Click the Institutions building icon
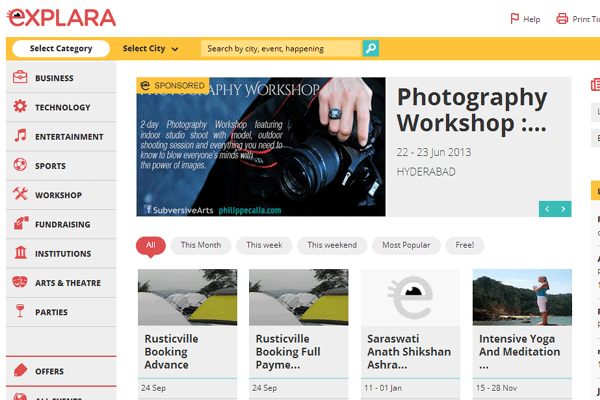This screenshot has height=400, width=600. 21,252
